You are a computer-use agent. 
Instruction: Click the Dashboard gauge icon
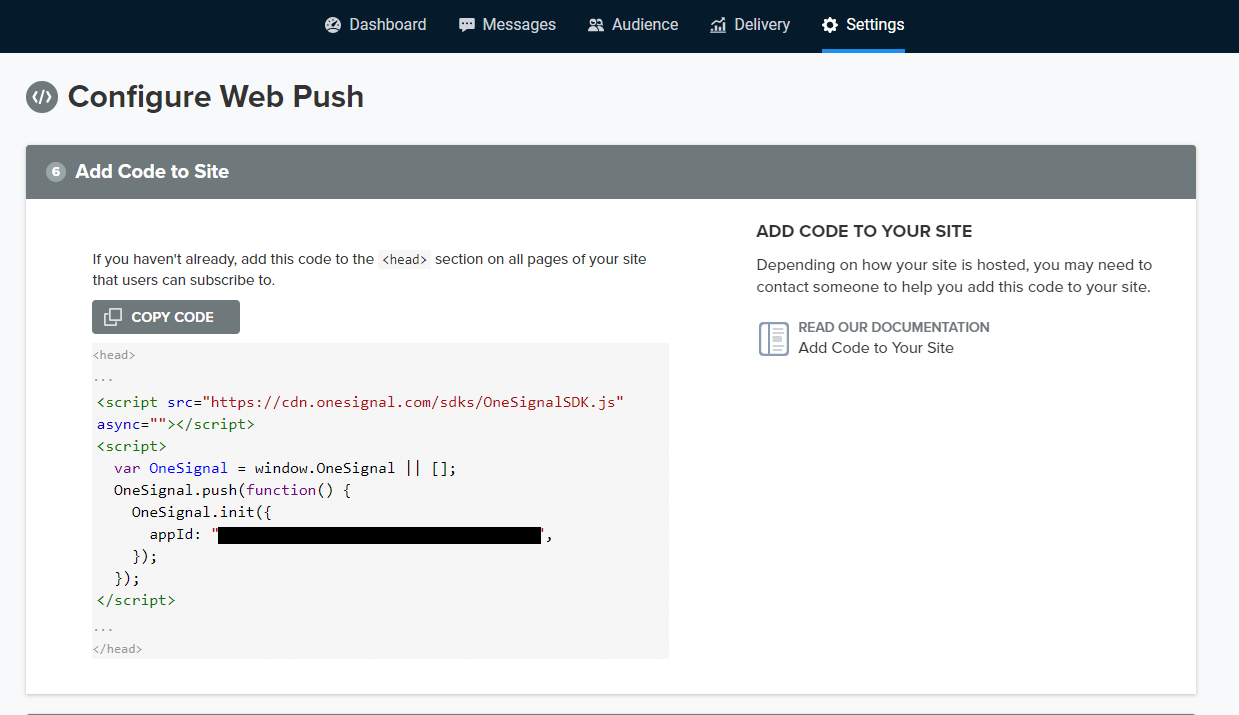[x=333, y=25]
